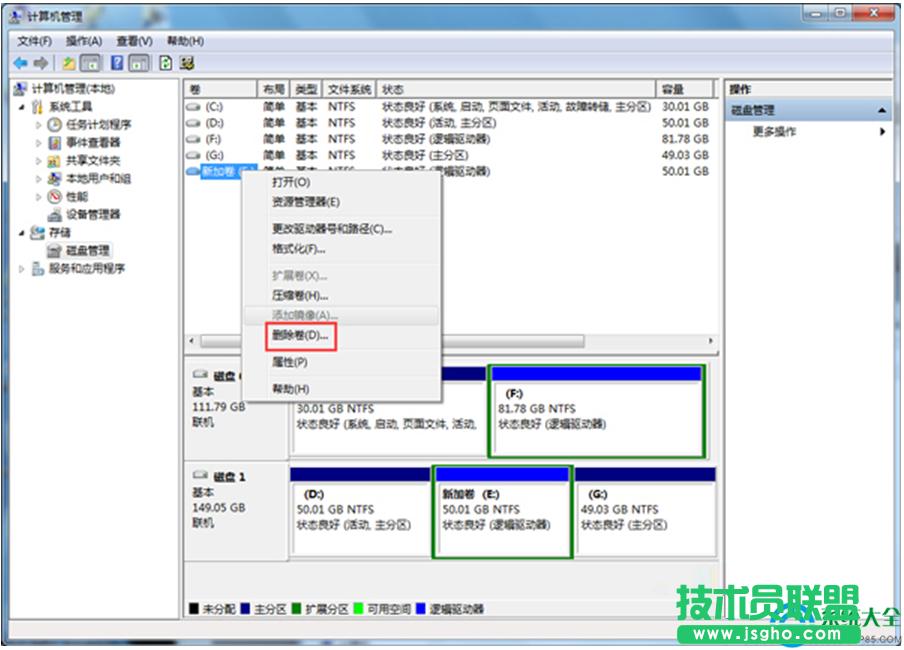
Task: Collapse the 系统工具 tree node
Action: pos(22,107)
